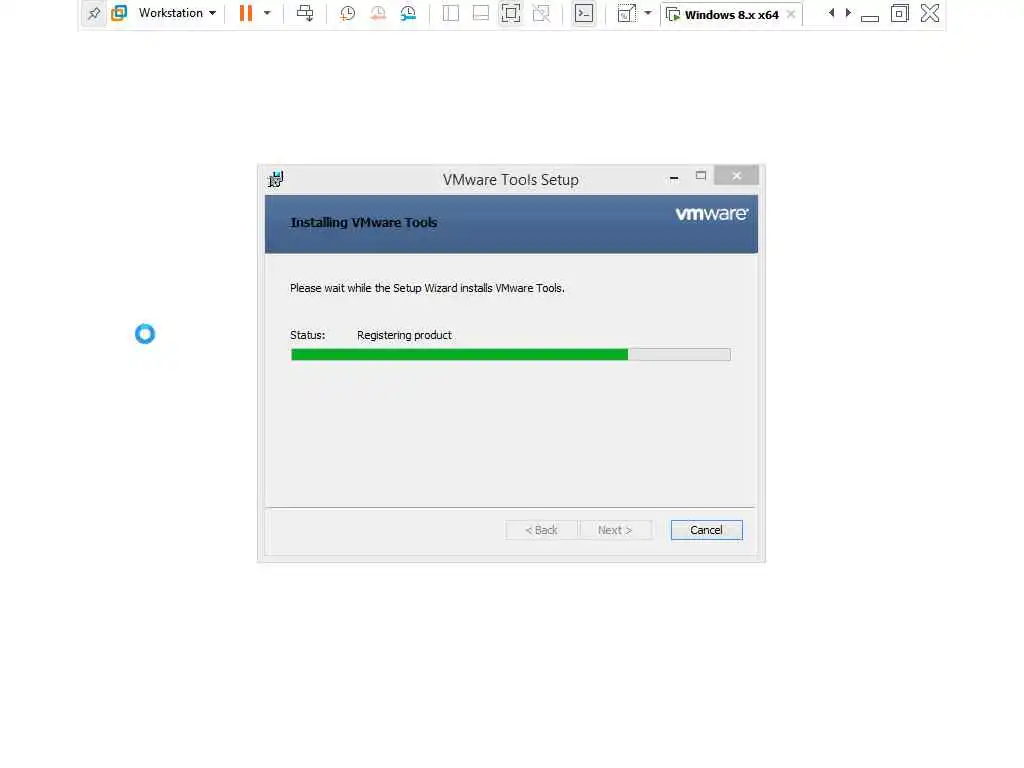The image size is (1024, 768).
Task: Open the console view
Action: 584,13
